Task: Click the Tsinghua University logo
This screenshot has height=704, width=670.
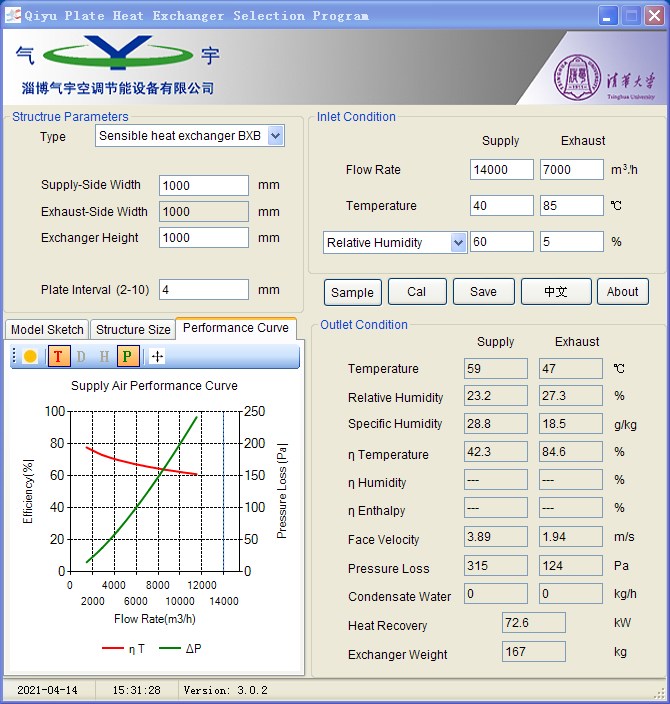Action: point(605,76)
